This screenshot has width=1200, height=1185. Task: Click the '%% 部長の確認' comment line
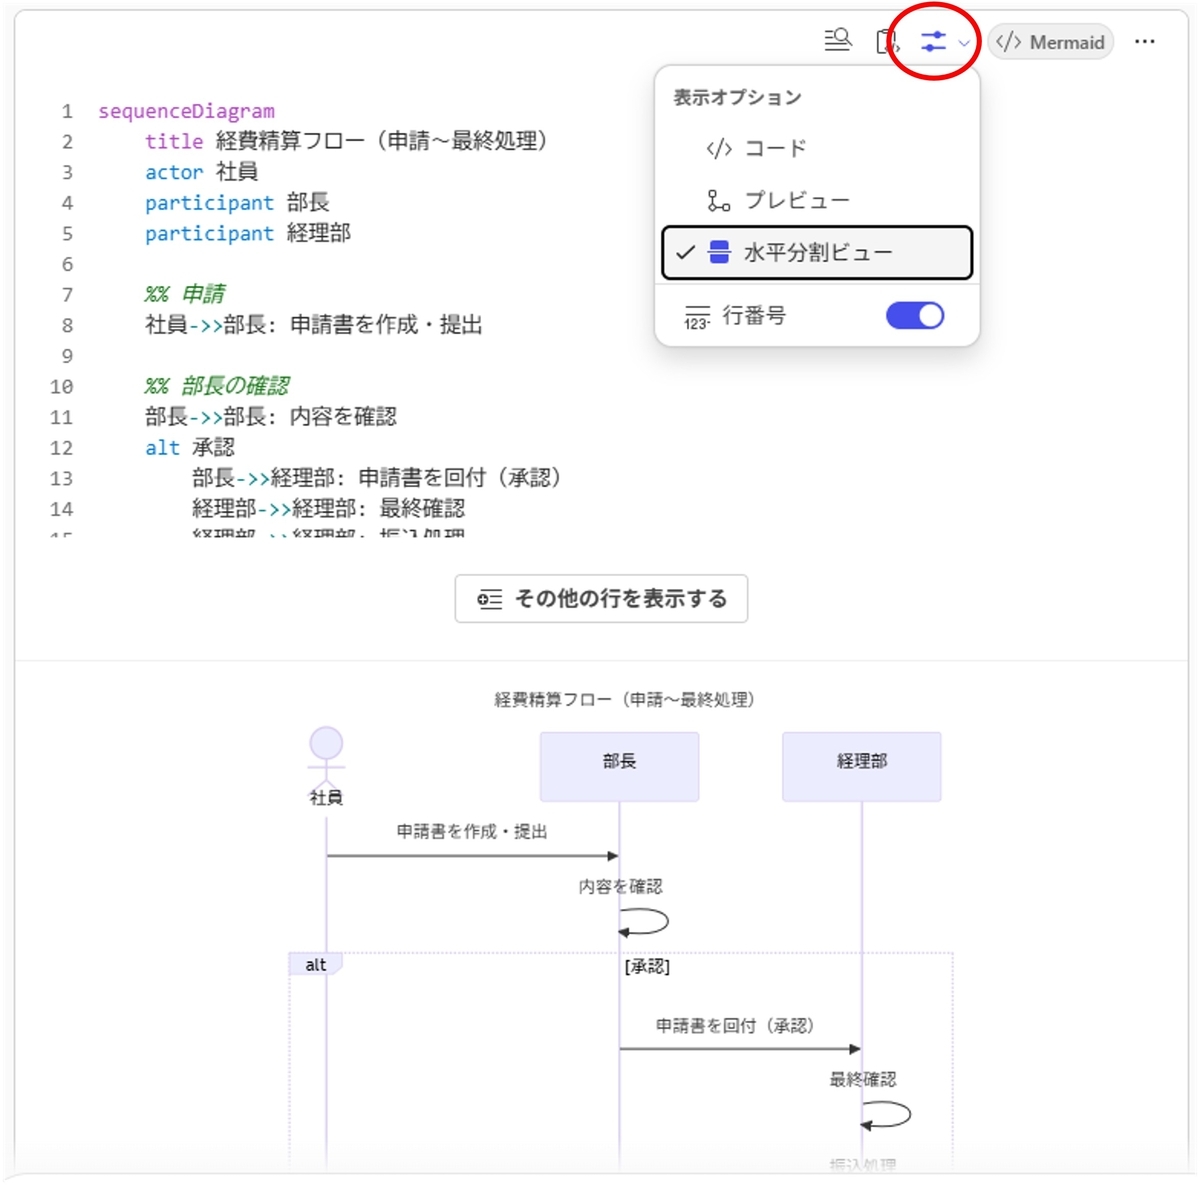coord(217,386)
